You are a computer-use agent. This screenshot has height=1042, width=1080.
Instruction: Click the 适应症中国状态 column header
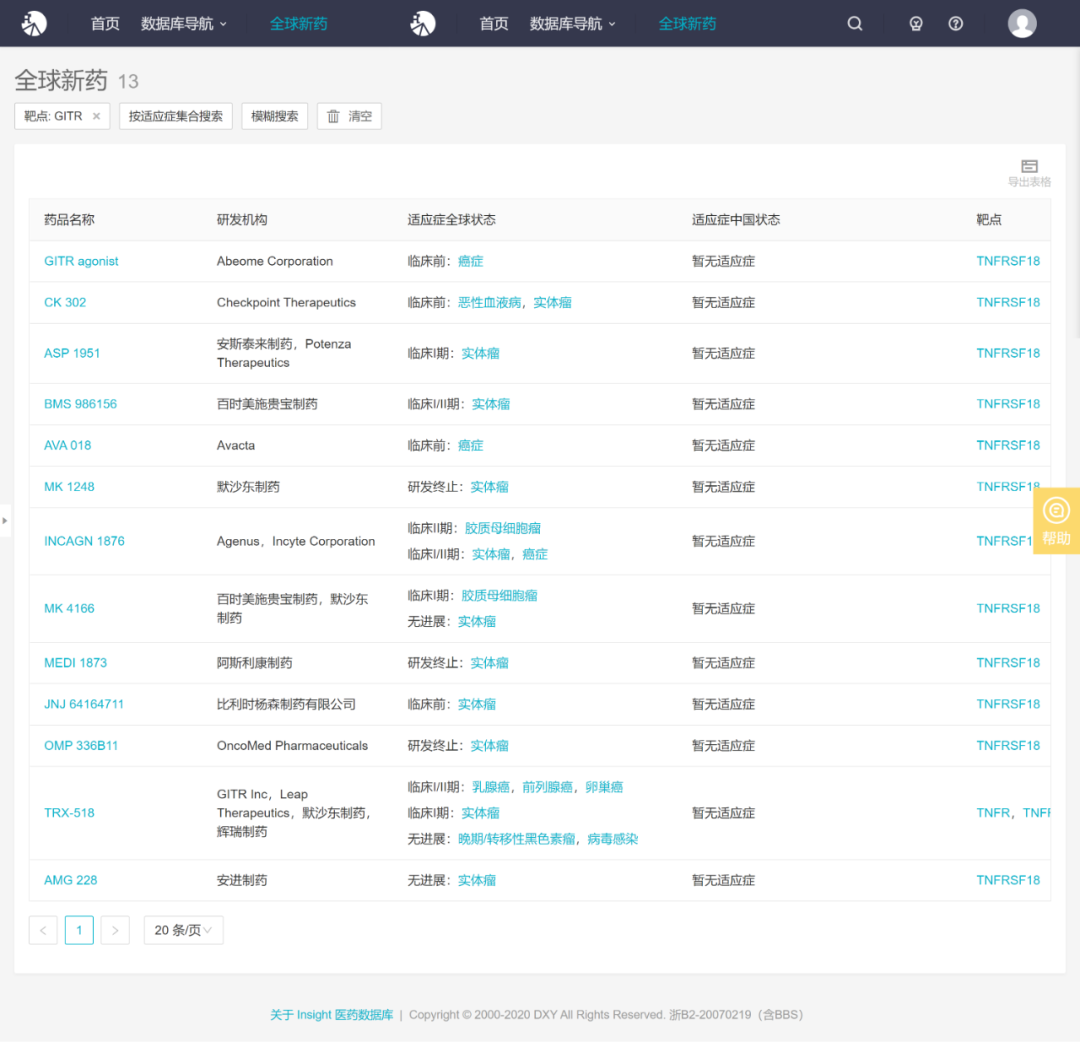tap(736, 220)
